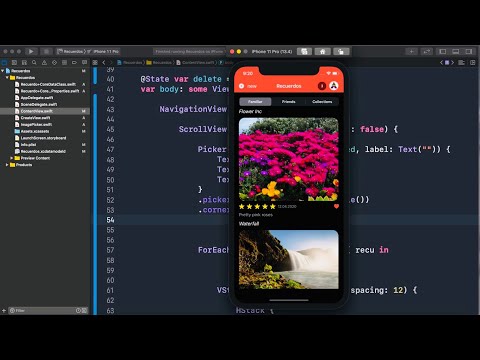Run the project with the Play button
The image size is (480, 360).
pos(31,51)
